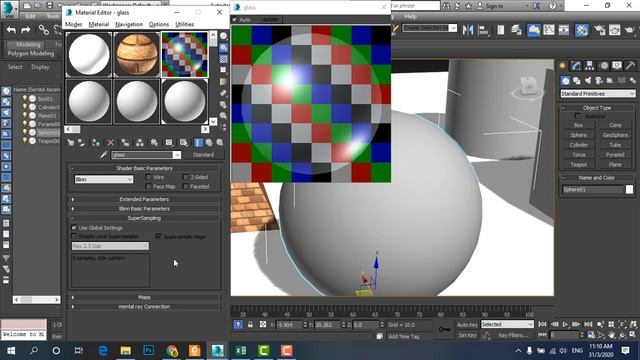Uncheck Use Global Settings checkbox
640x360 pixels.
[x=74, y=228]
